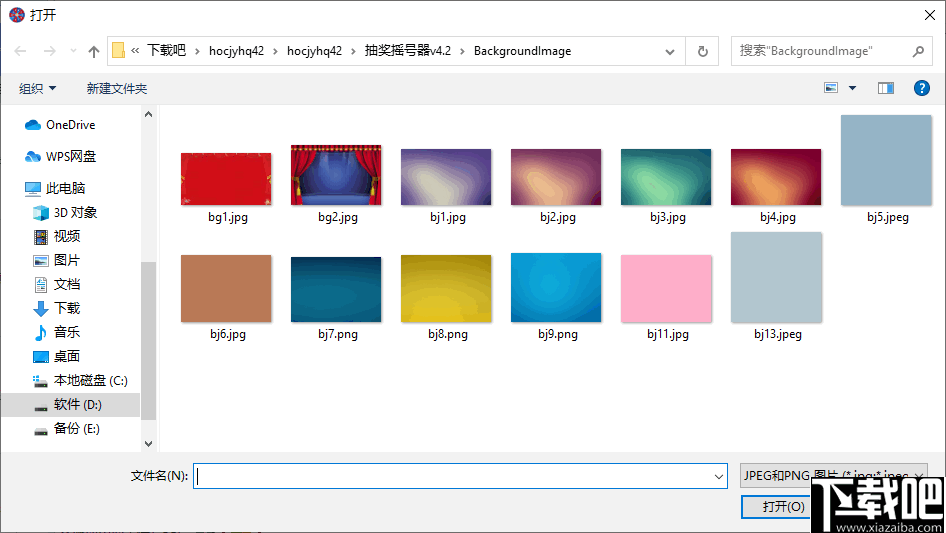Go back using the back arrow
This screenshot has height=533, width=946.
pyautogui.click(x=20, y=51)
